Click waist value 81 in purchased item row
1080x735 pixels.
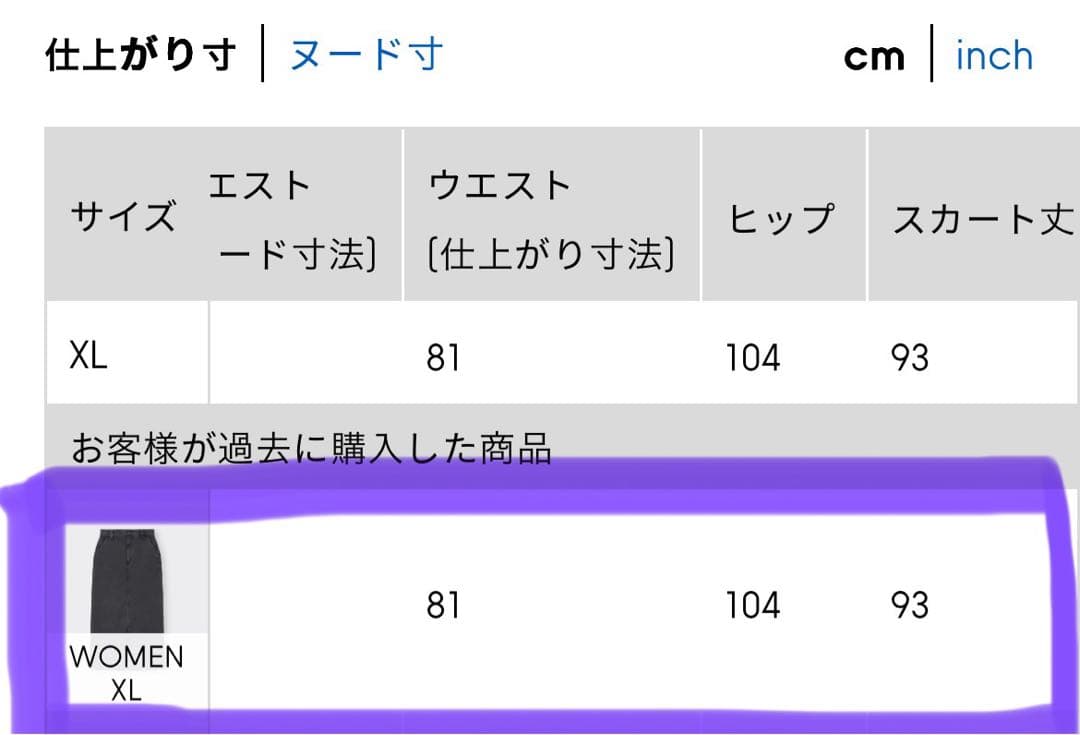click(x=443, y=605)
